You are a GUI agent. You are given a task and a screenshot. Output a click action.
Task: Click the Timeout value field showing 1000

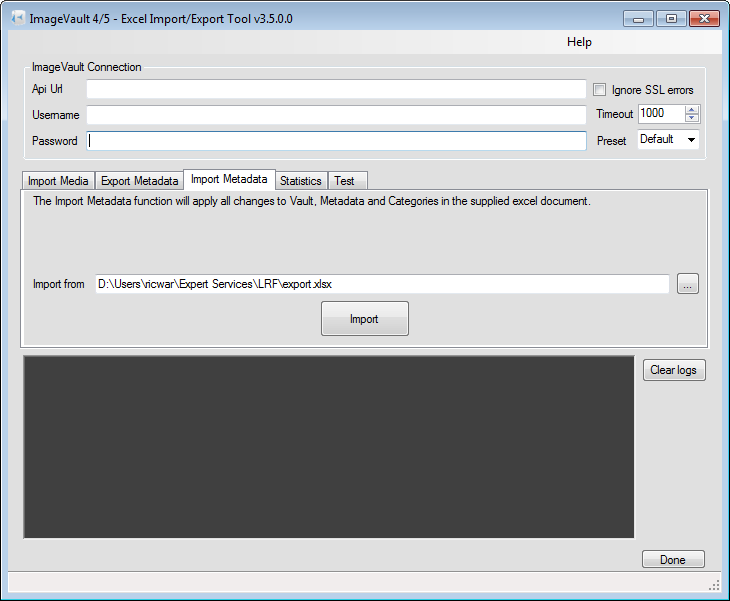point(661,114)
